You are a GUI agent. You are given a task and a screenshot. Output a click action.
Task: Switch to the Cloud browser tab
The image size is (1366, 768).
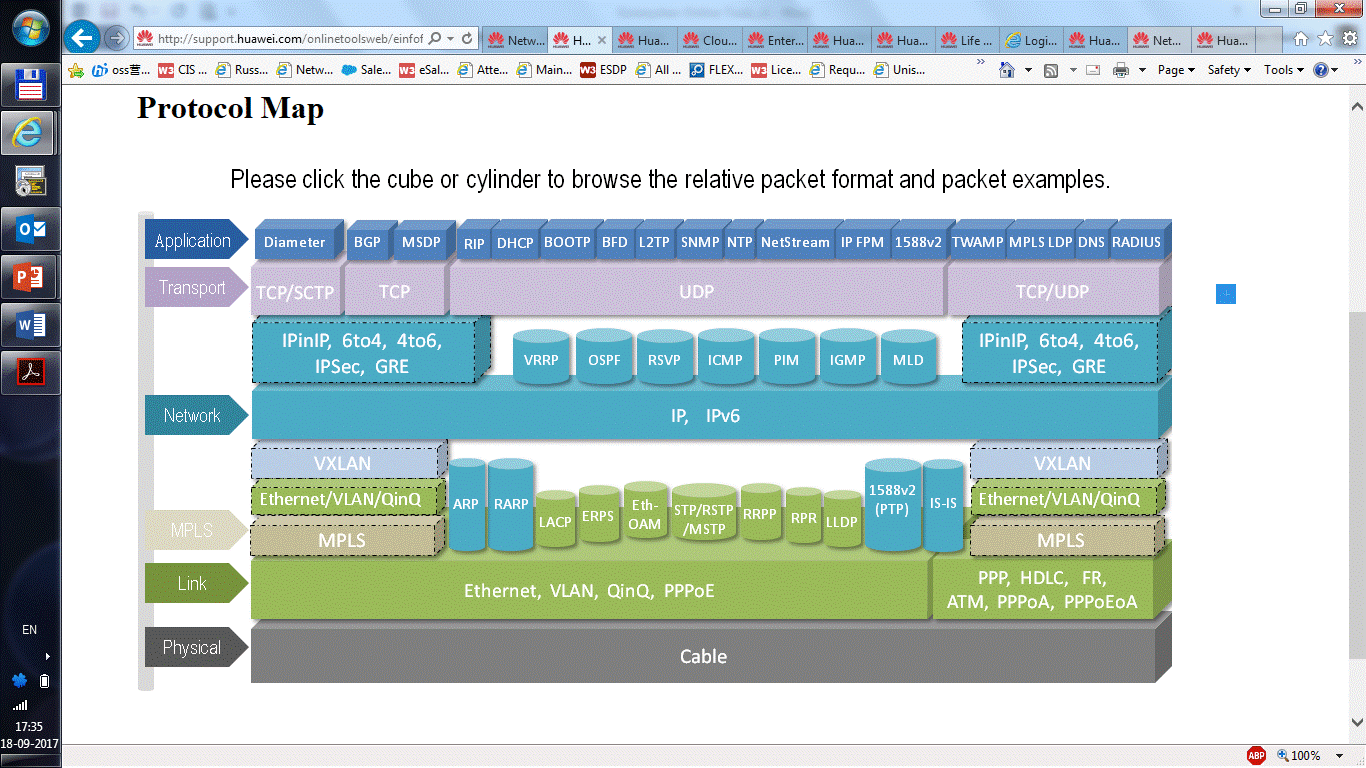click(x=708, y=40)
